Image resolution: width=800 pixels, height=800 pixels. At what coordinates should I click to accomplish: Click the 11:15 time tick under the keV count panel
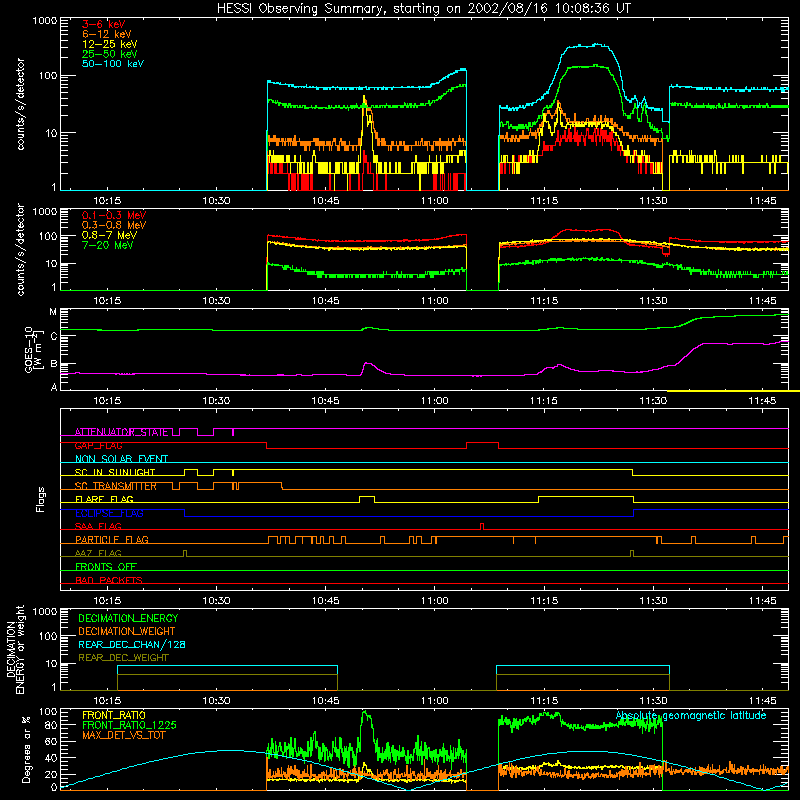point(544,201)
